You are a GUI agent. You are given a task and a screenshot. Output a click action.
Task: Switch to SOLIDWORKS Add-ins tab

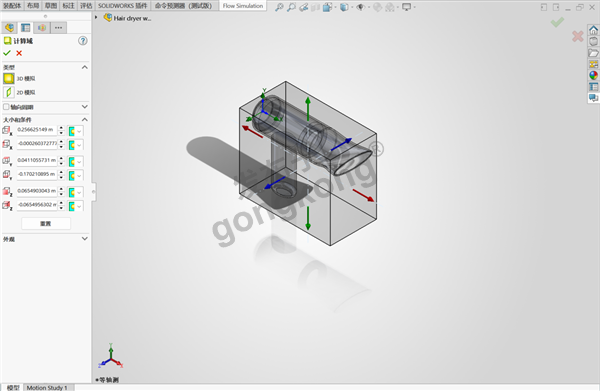tap(122, 5)
